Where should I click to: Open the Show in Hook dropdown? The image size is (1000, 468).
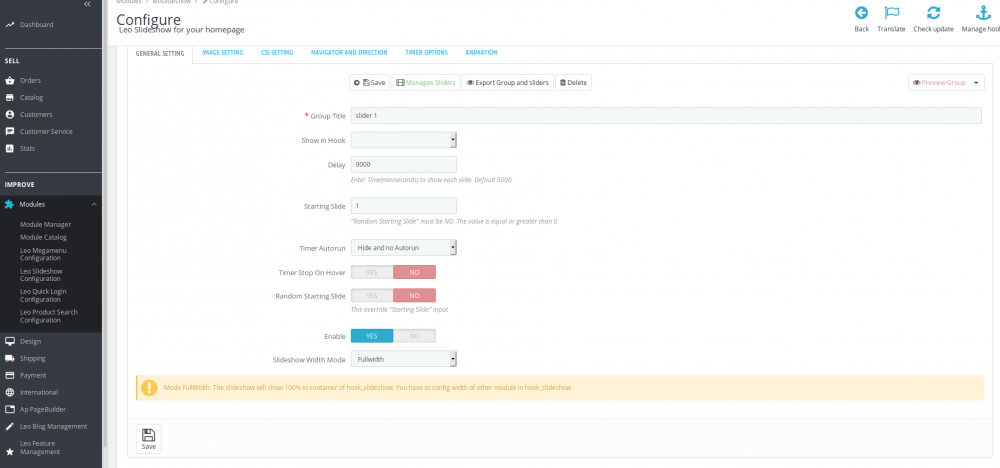click(404, 140)
